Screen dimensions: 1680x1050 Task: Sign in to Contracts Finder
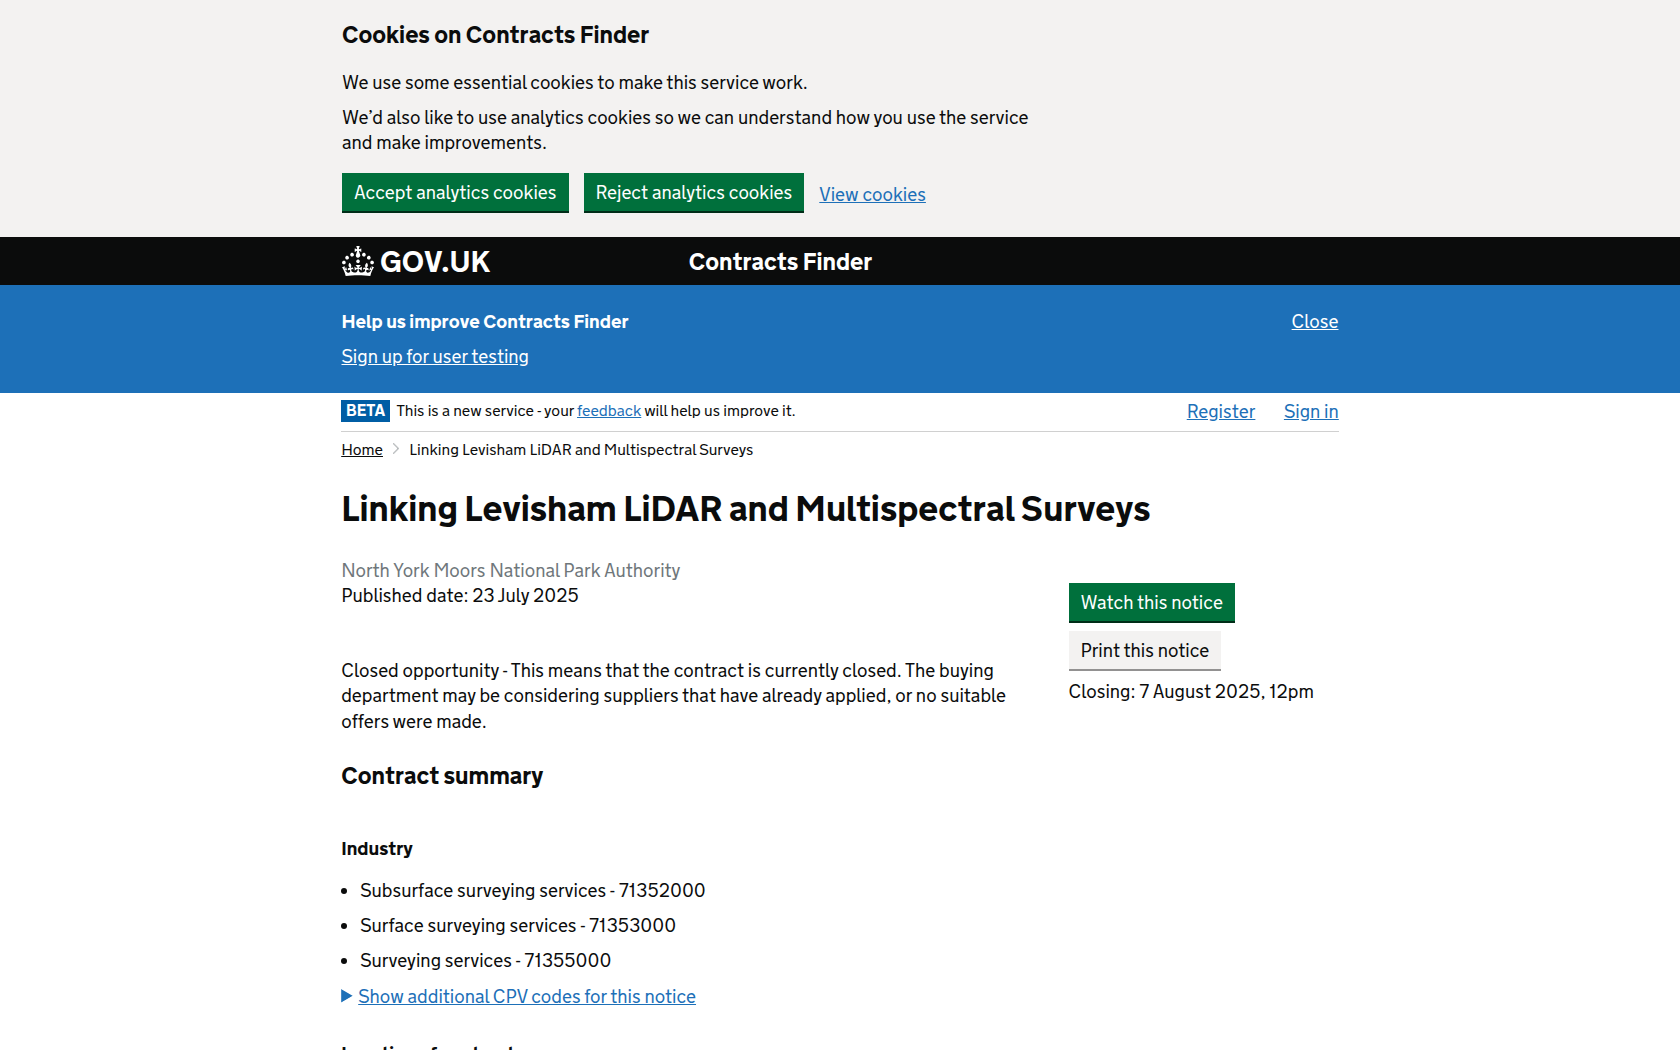[1310, 411]
